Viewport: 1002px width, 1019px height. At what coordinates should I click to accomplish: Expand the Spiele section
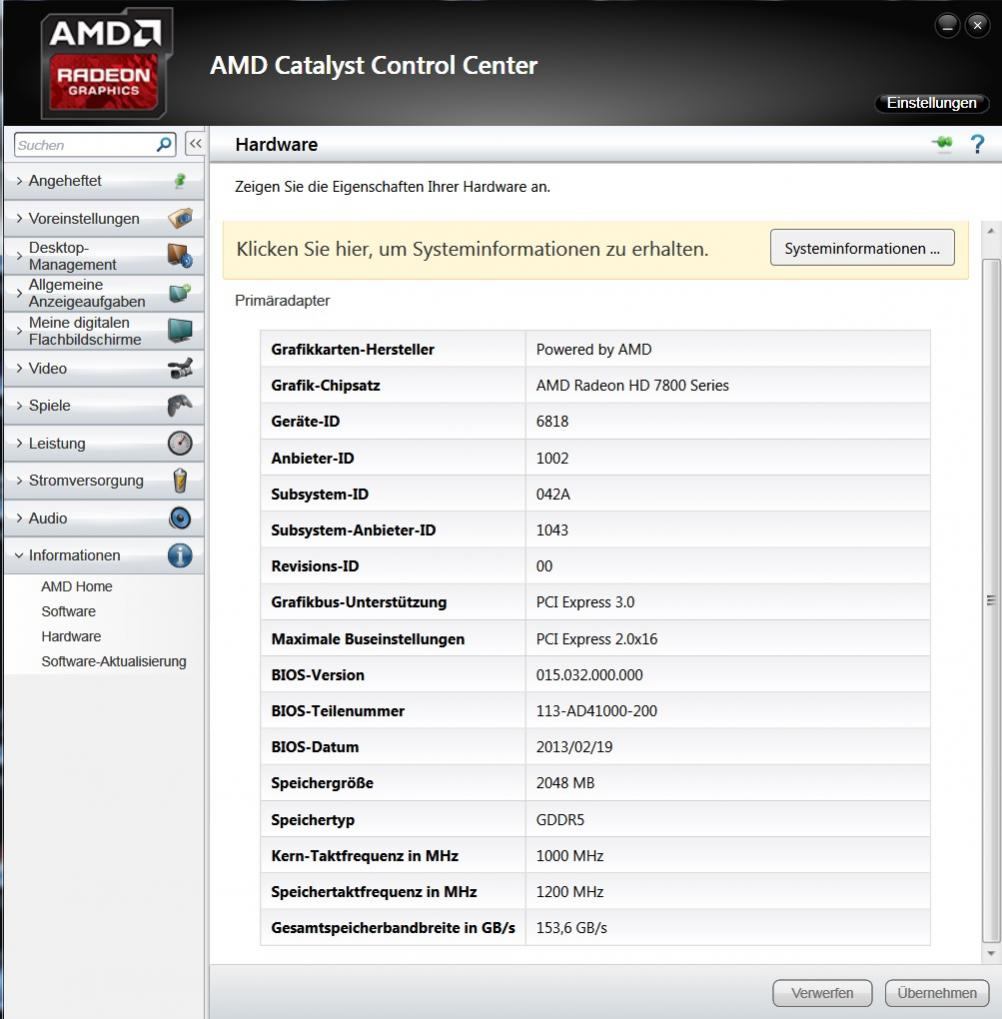104,406
